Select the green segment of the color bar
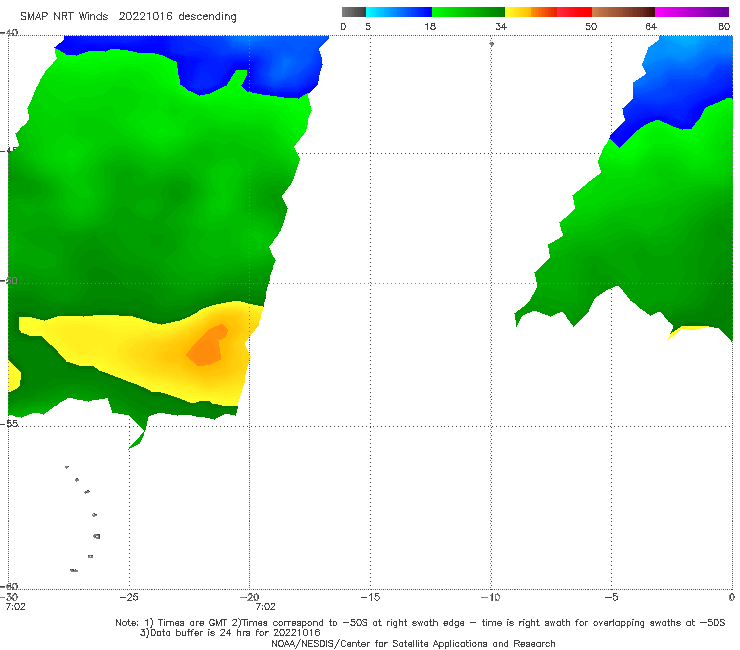The height and width of the screenshot is (650, 740). (x=468, y=12)
